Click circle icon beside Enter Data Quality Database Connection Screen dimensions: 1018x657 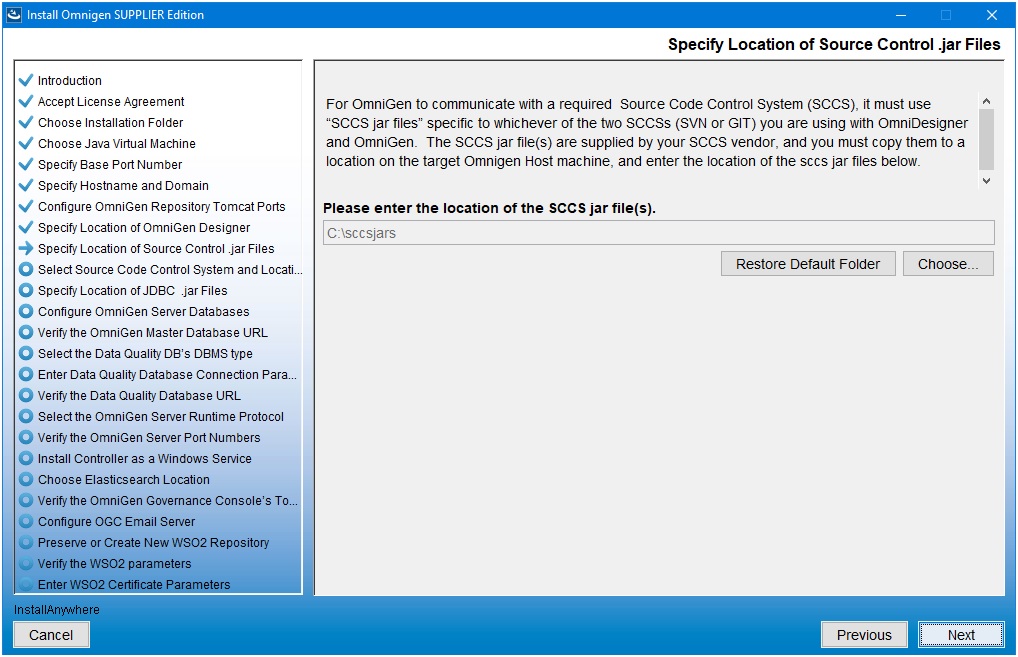pos(26,374)
